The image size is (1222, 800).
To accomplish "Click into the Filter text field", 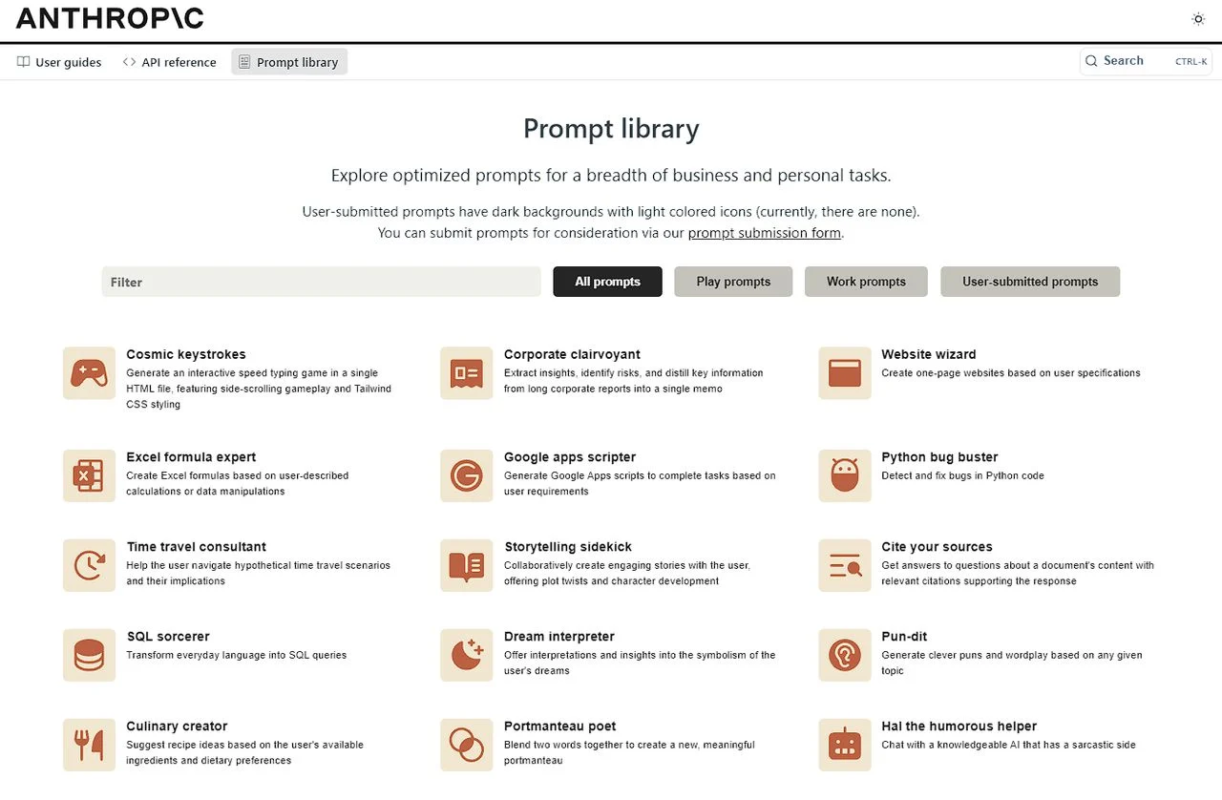I will click(x=321, y=282).
